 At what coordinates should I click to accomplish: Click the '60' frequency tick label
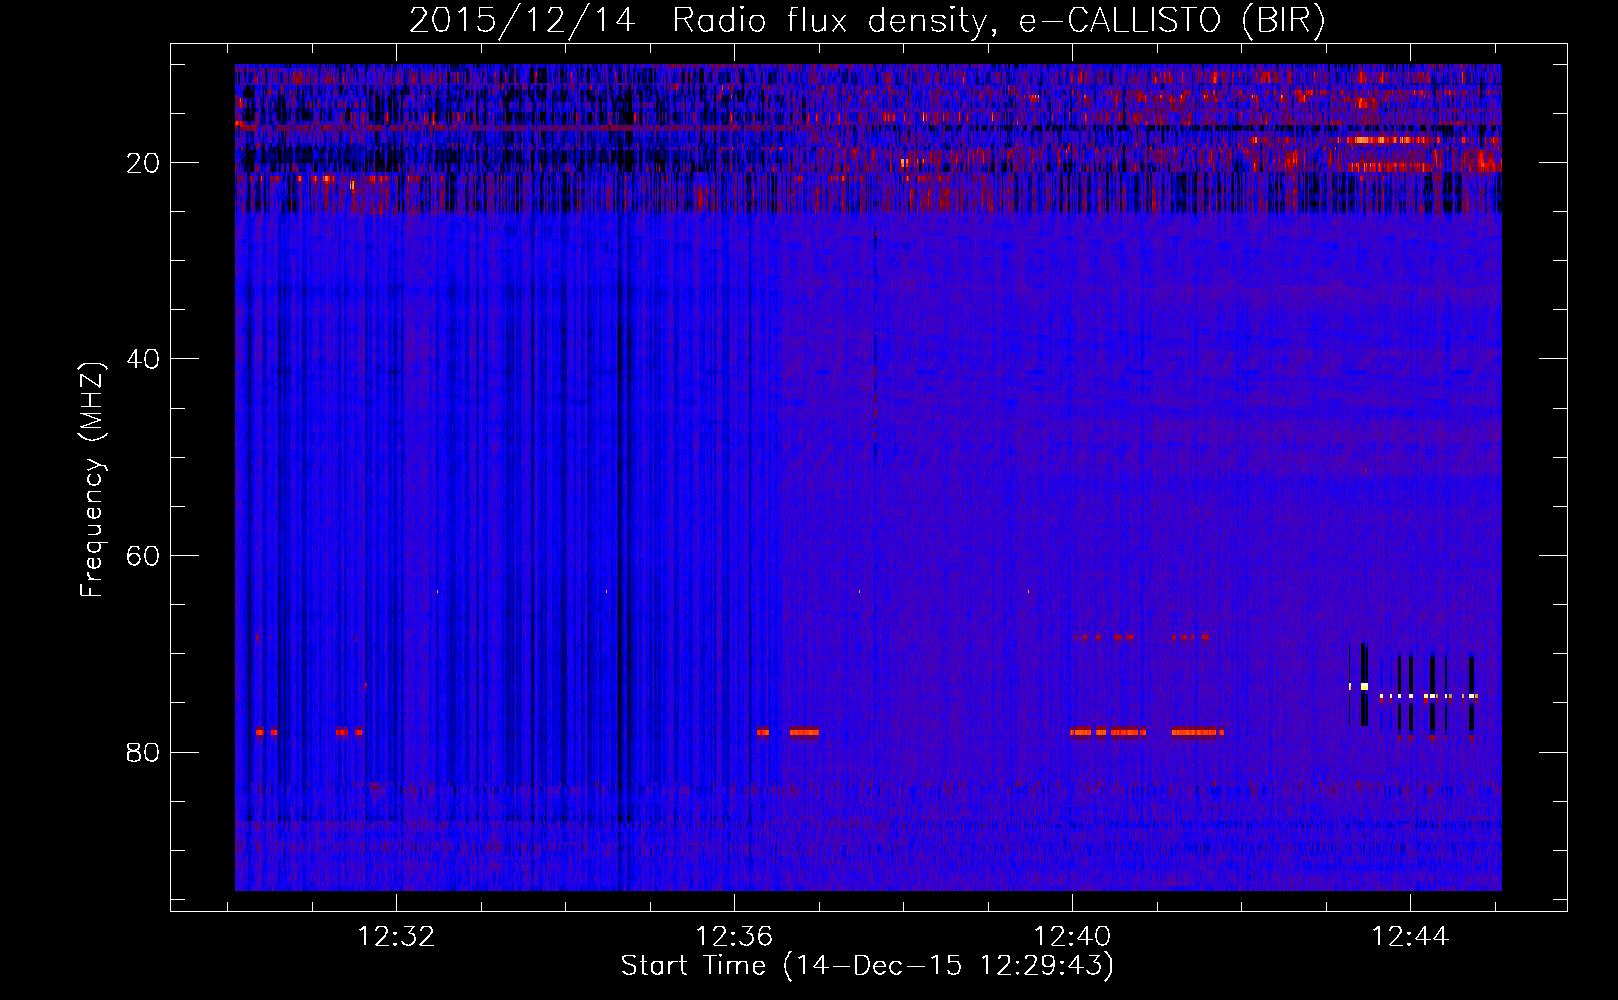(144, 556)
